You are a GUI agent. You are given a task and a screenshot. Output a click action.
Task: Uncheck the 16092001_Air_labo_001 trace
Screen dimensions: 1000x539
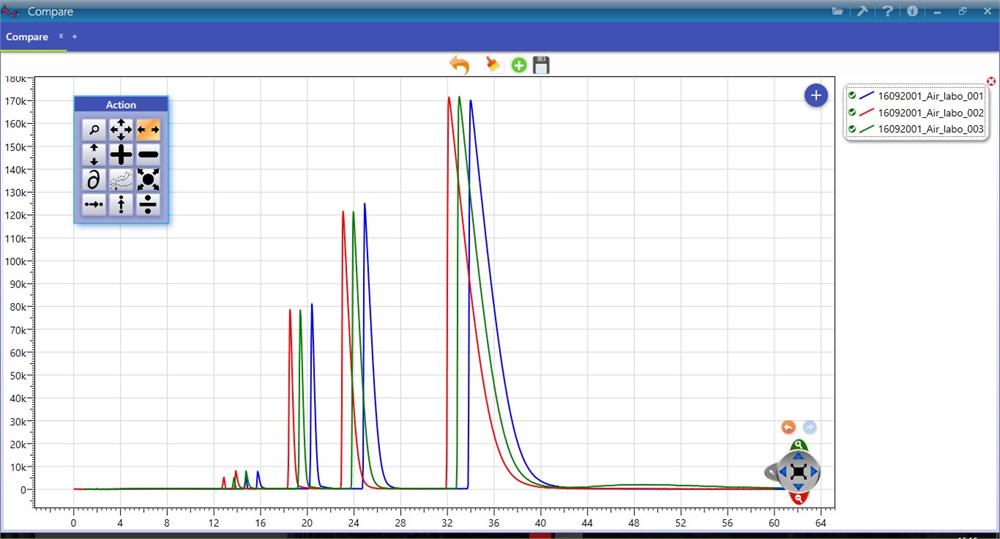pos(852,95)
